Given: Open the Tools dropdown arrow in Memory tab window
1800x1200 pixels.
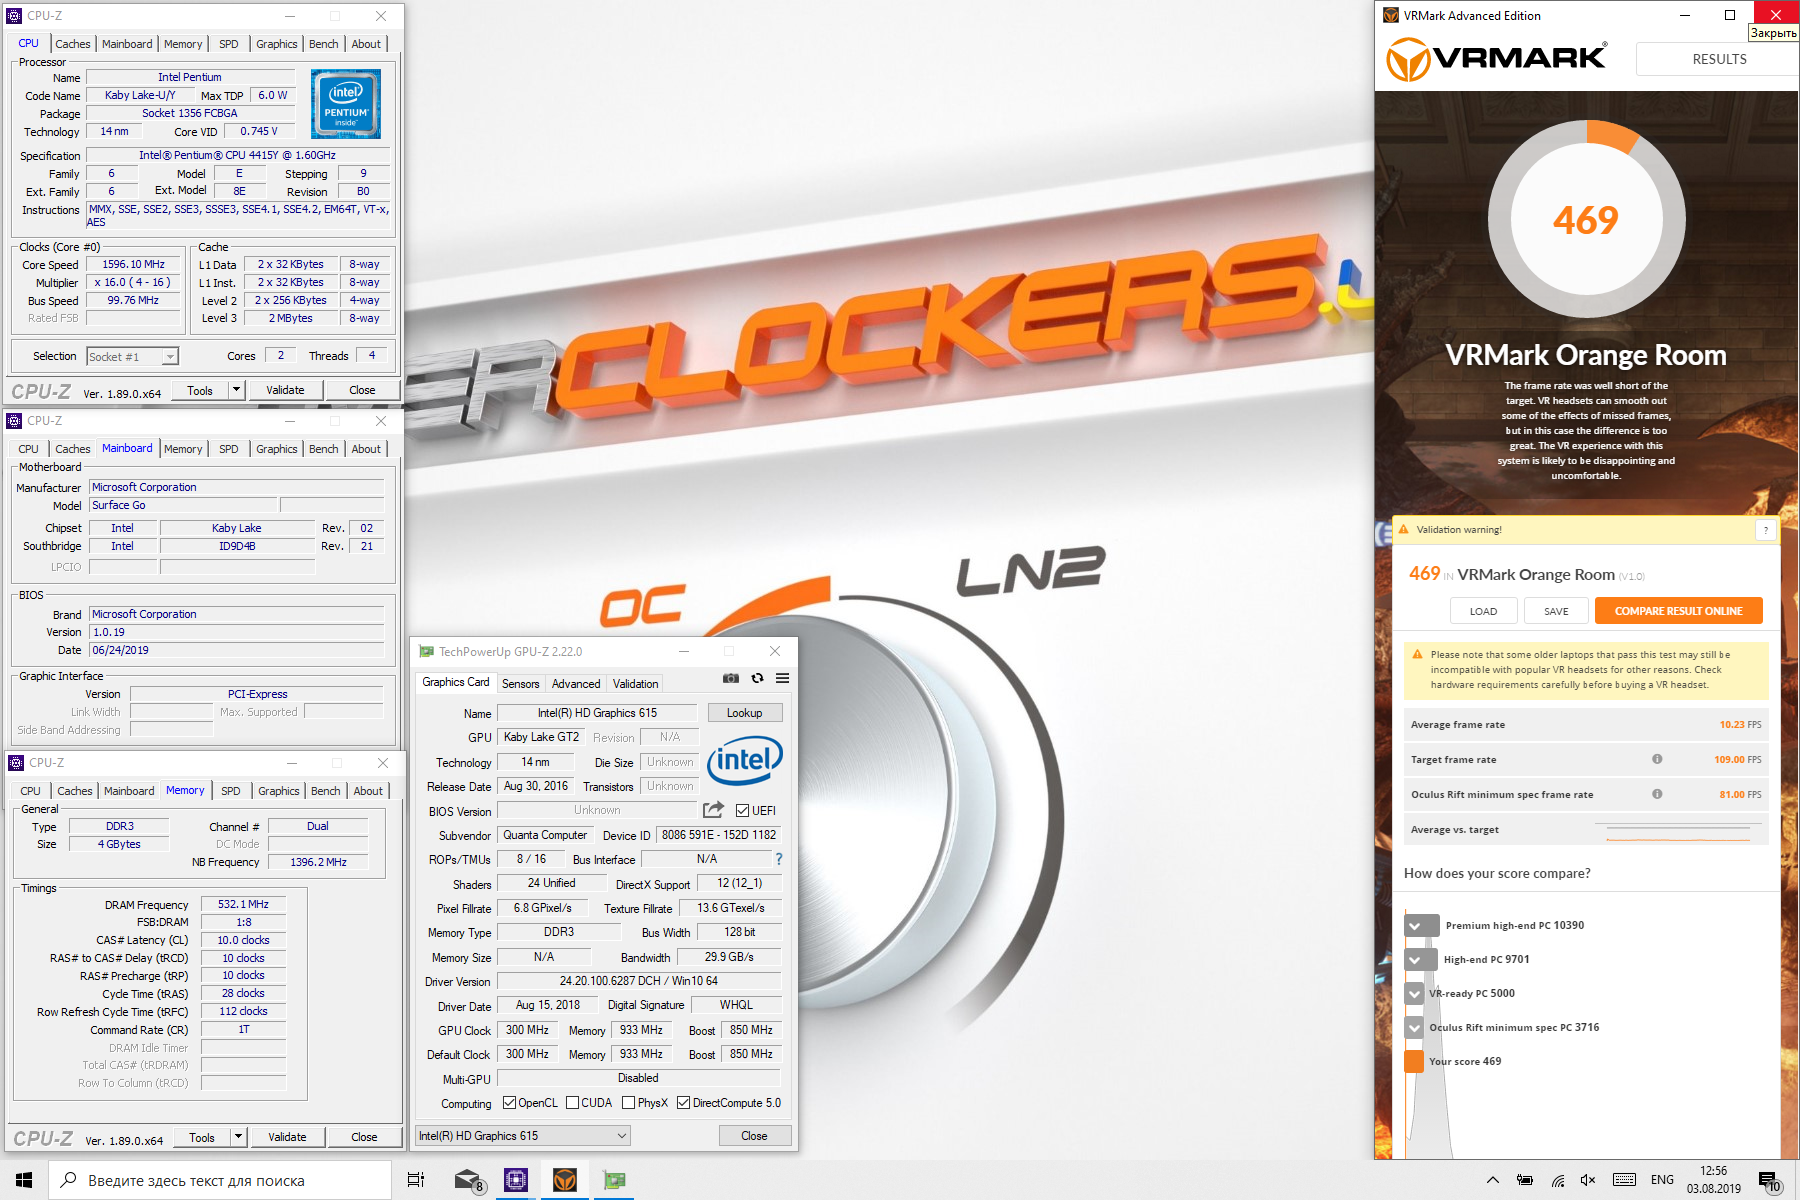Looking at the screenshot, I should pos(239,1137).
